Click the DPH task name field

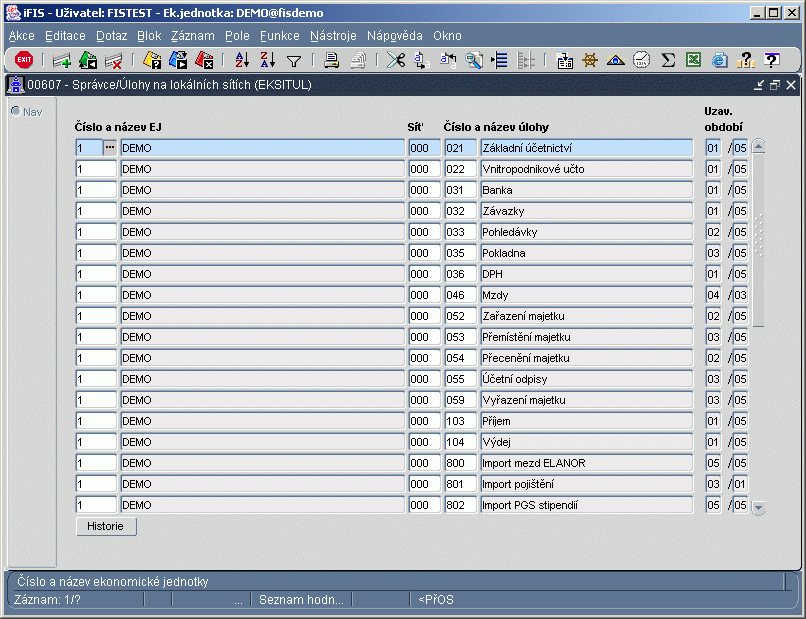(587, 274)
